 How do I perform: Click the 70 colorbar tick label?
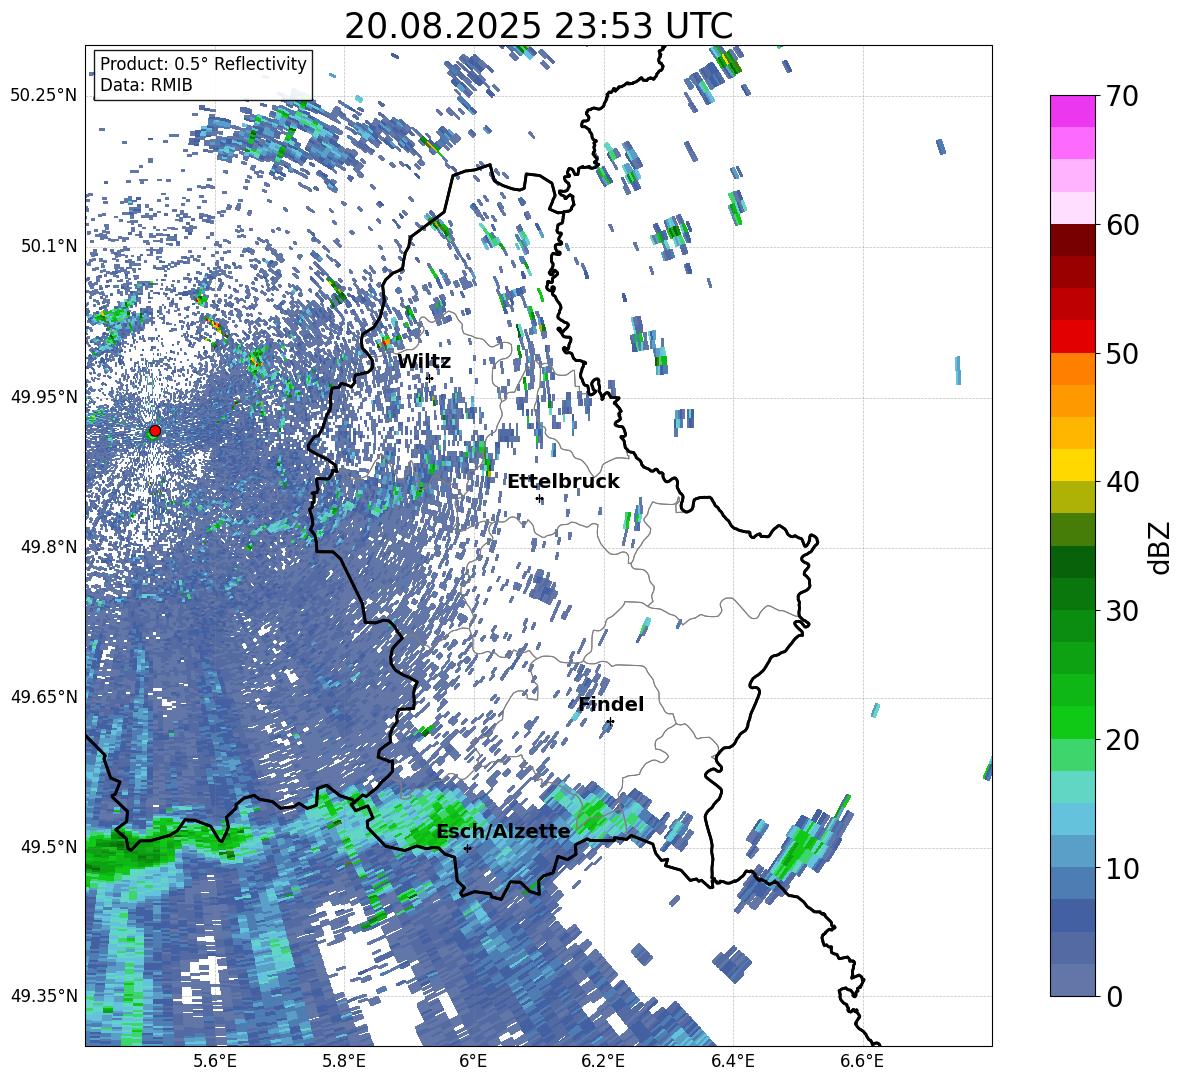[1123, 96]
